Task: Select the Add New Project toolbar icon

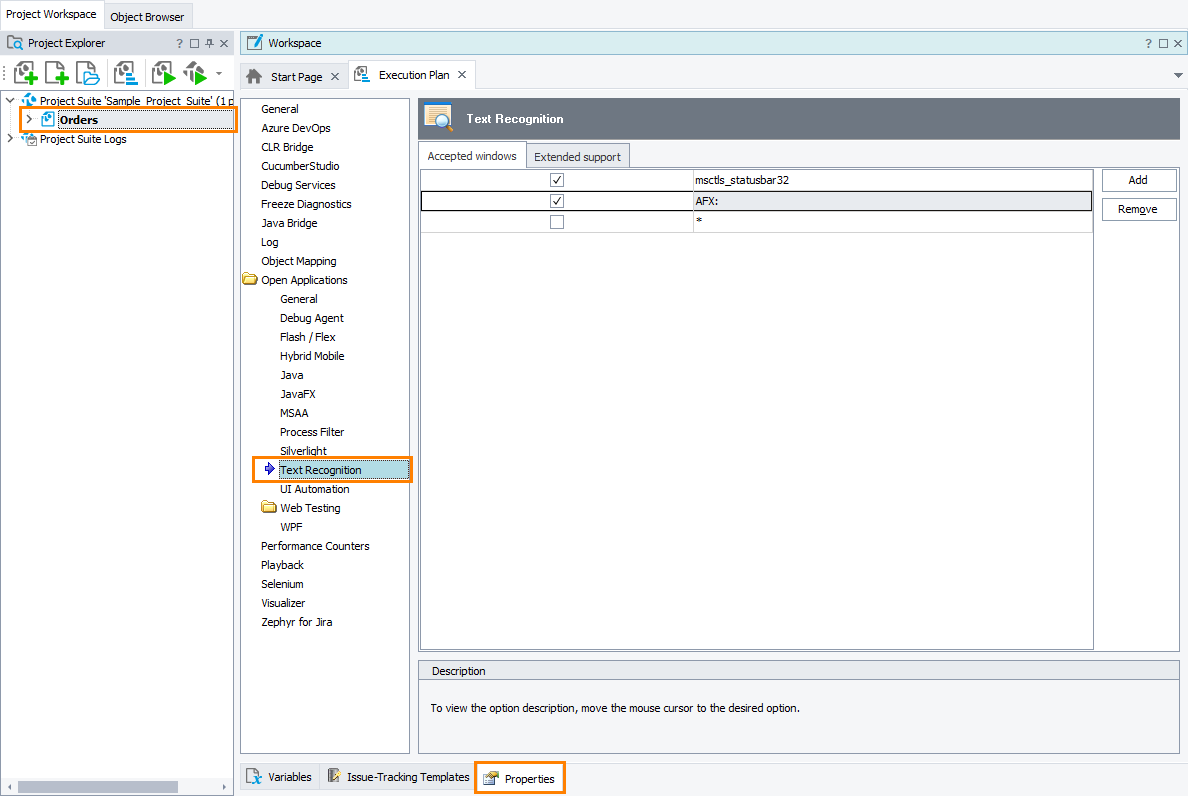Action: coord(25,72)
